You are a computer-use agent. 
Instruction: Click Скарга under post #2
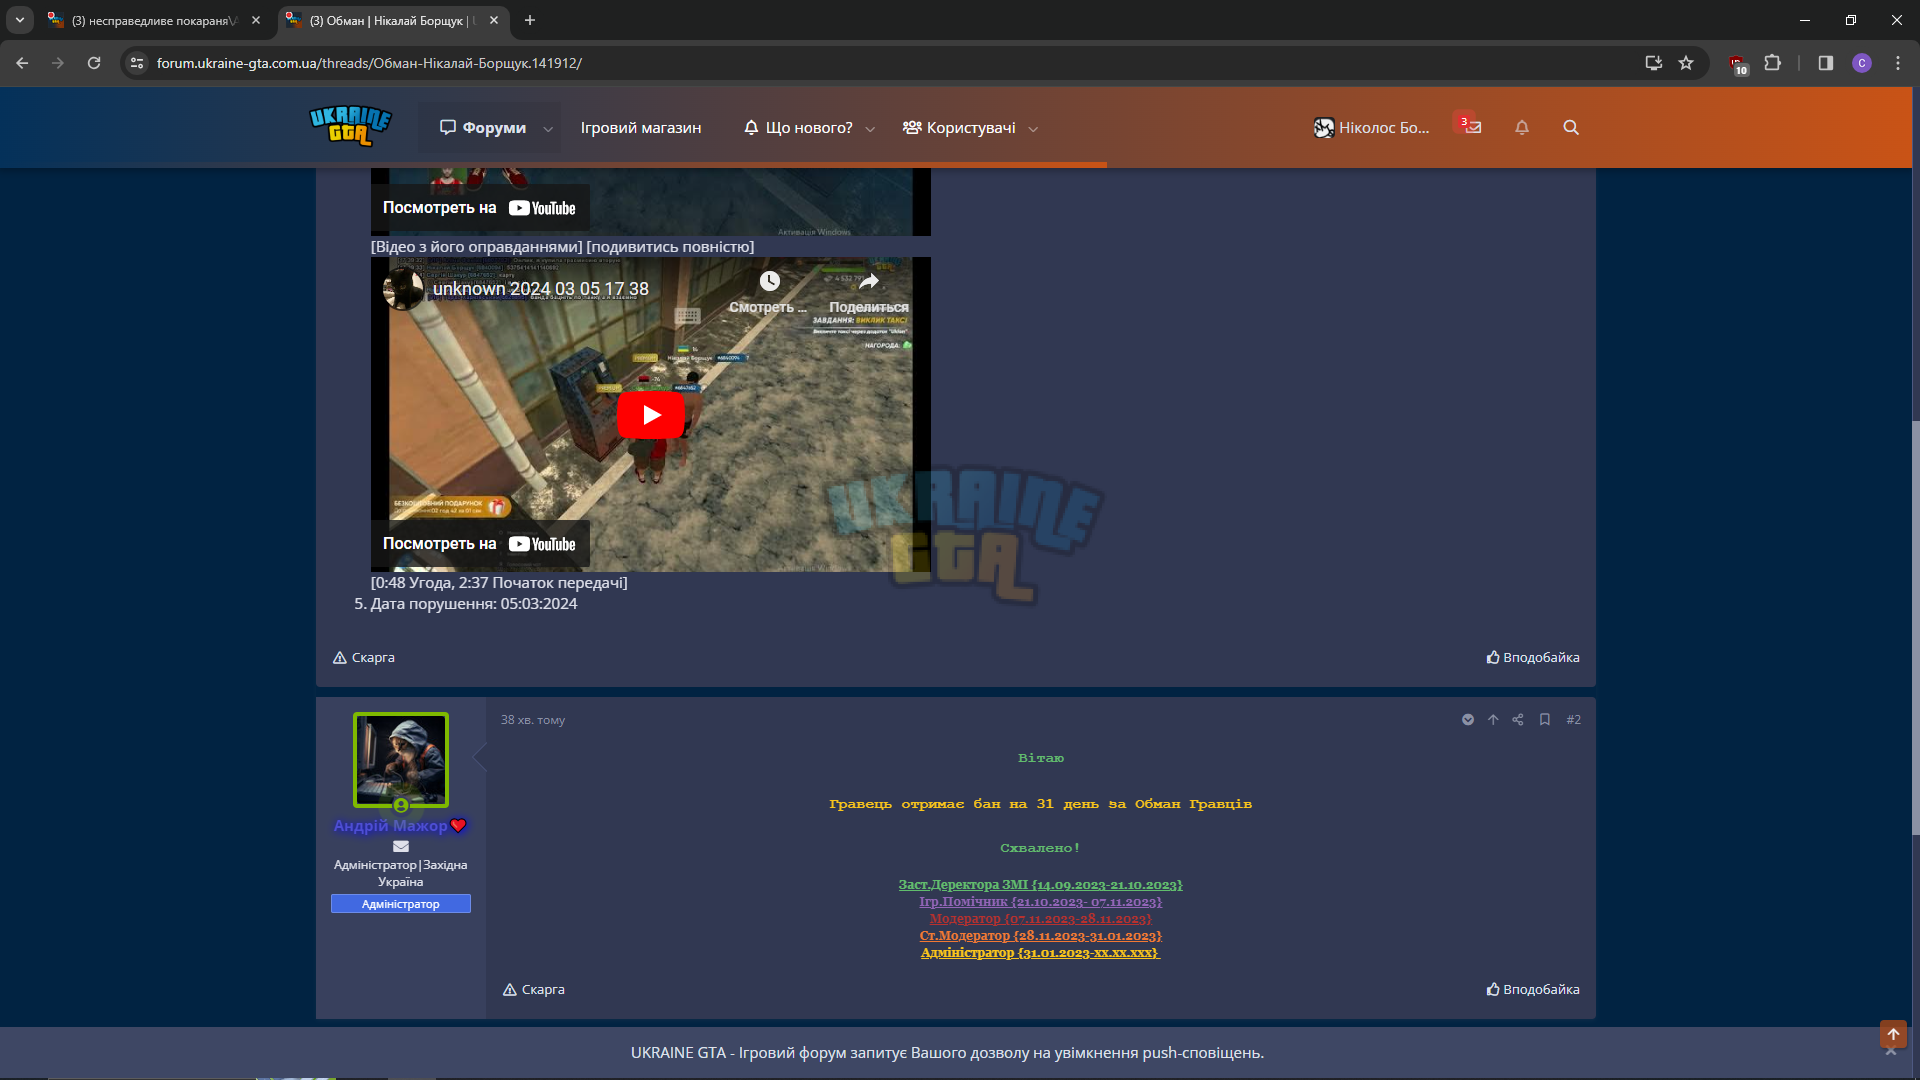point(534,990)
